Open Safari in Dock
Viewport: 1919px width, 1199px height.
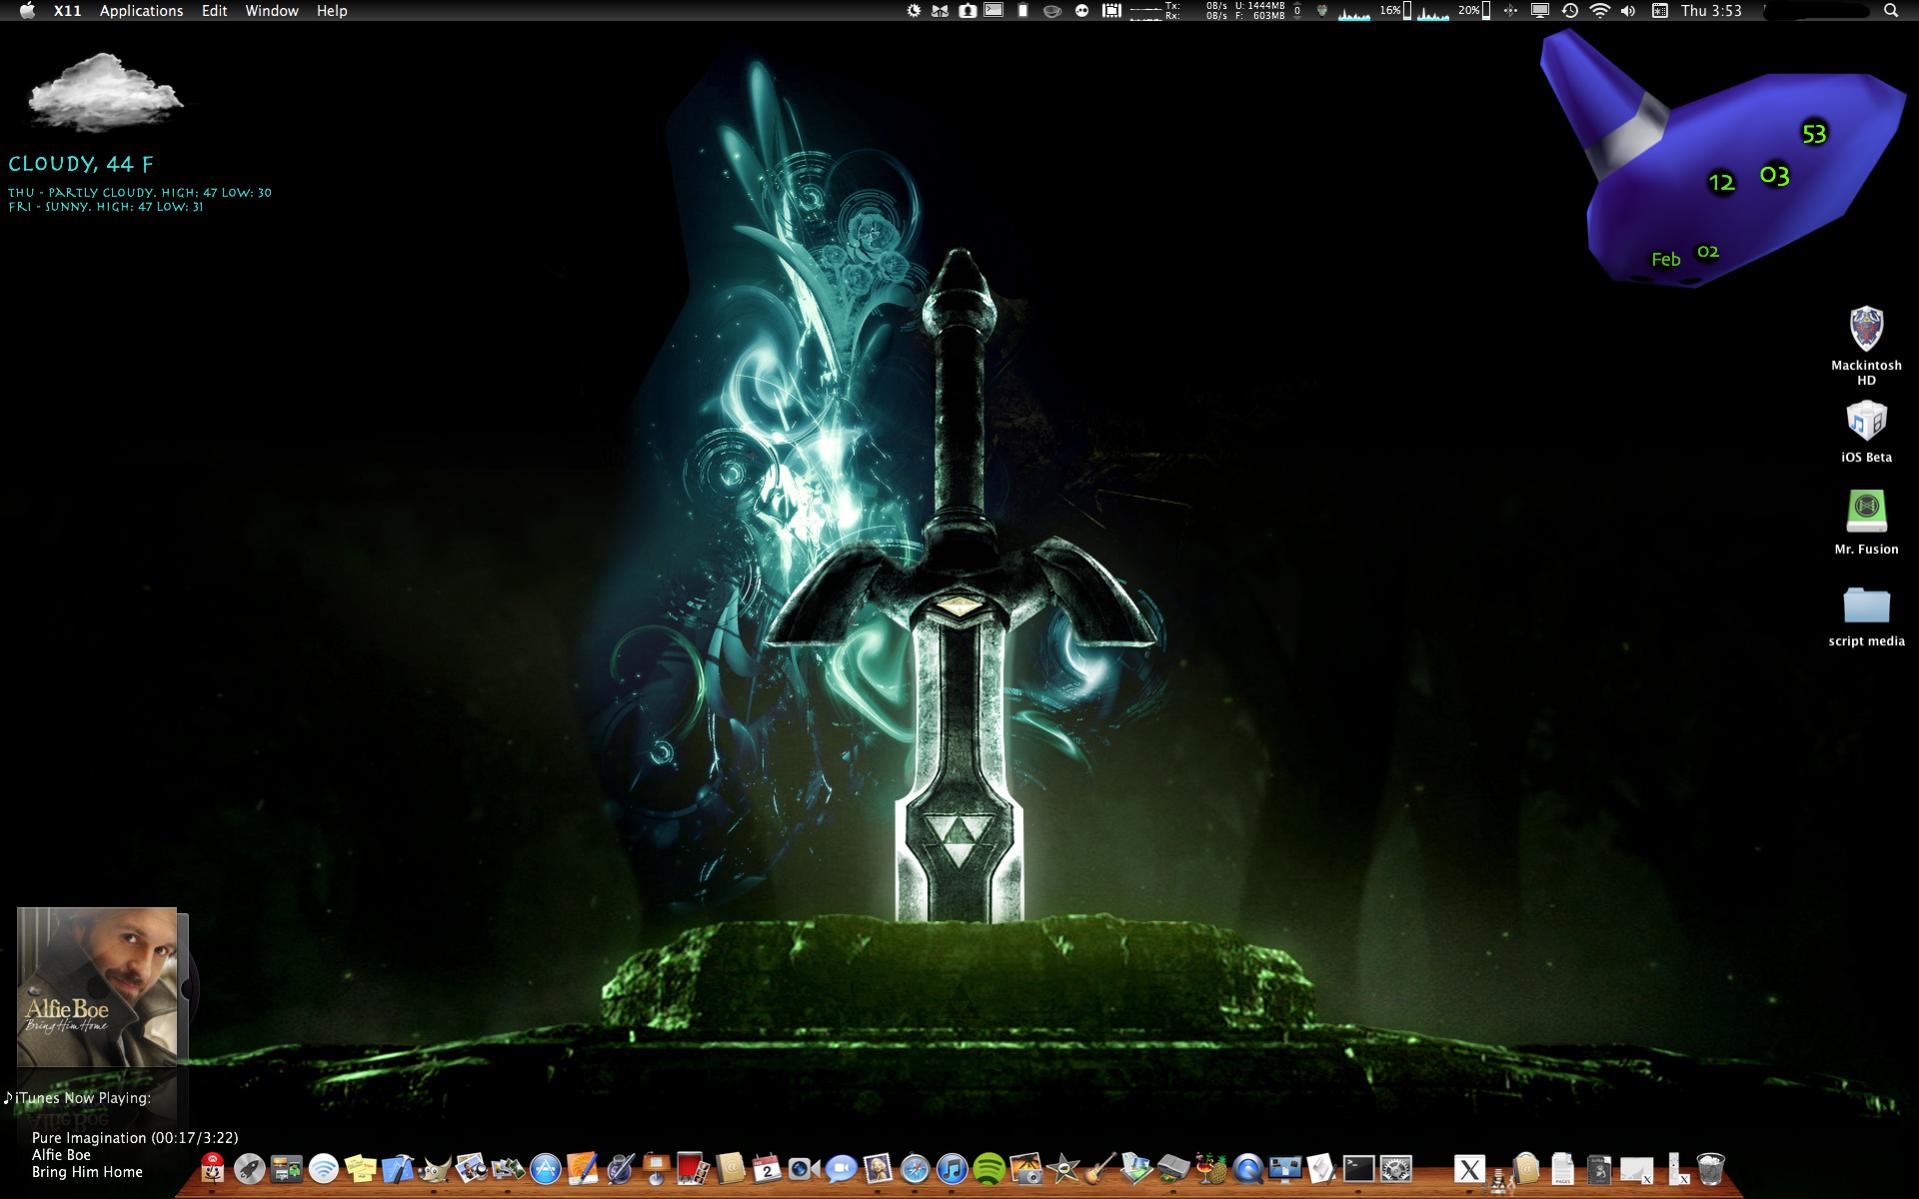(915, 1168)
